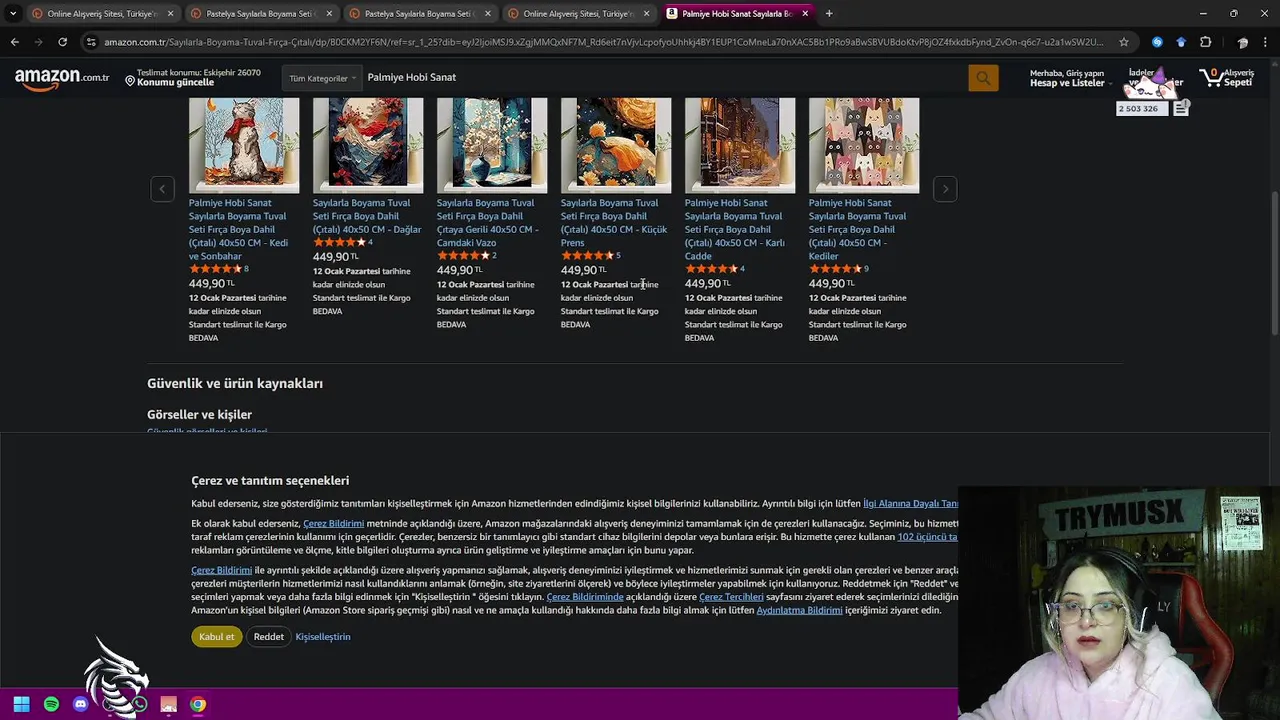The width and height of the screenshot is (1280, 720).
Task: Click Kedi ve Sonbahar product thumbnail
Action: [244, 145]
